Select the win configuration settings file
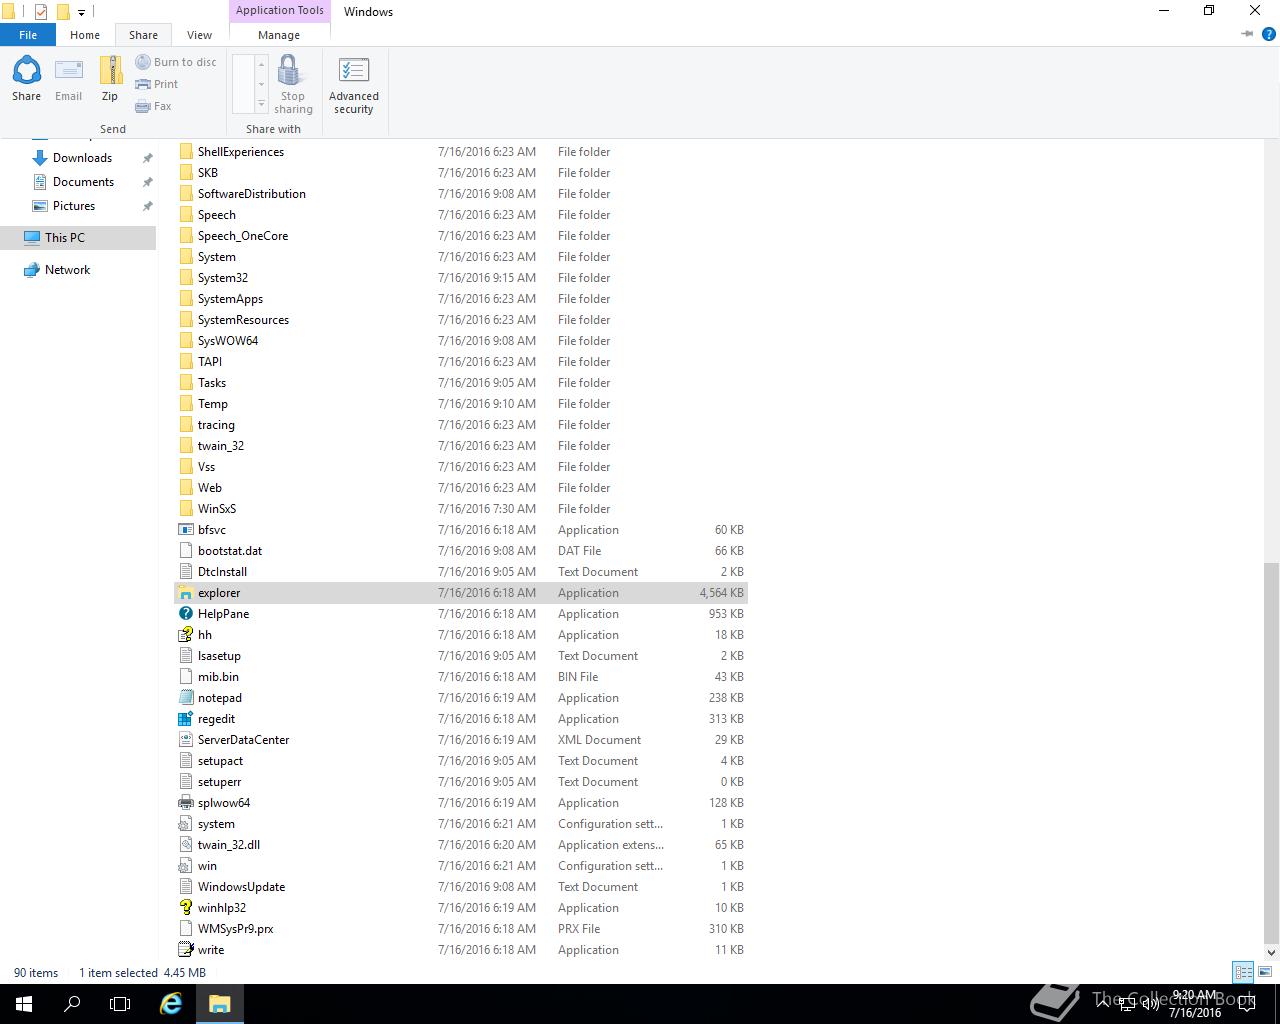Image resolution: width=1280 pixels, height=1024 pixels. coord(461,866)
